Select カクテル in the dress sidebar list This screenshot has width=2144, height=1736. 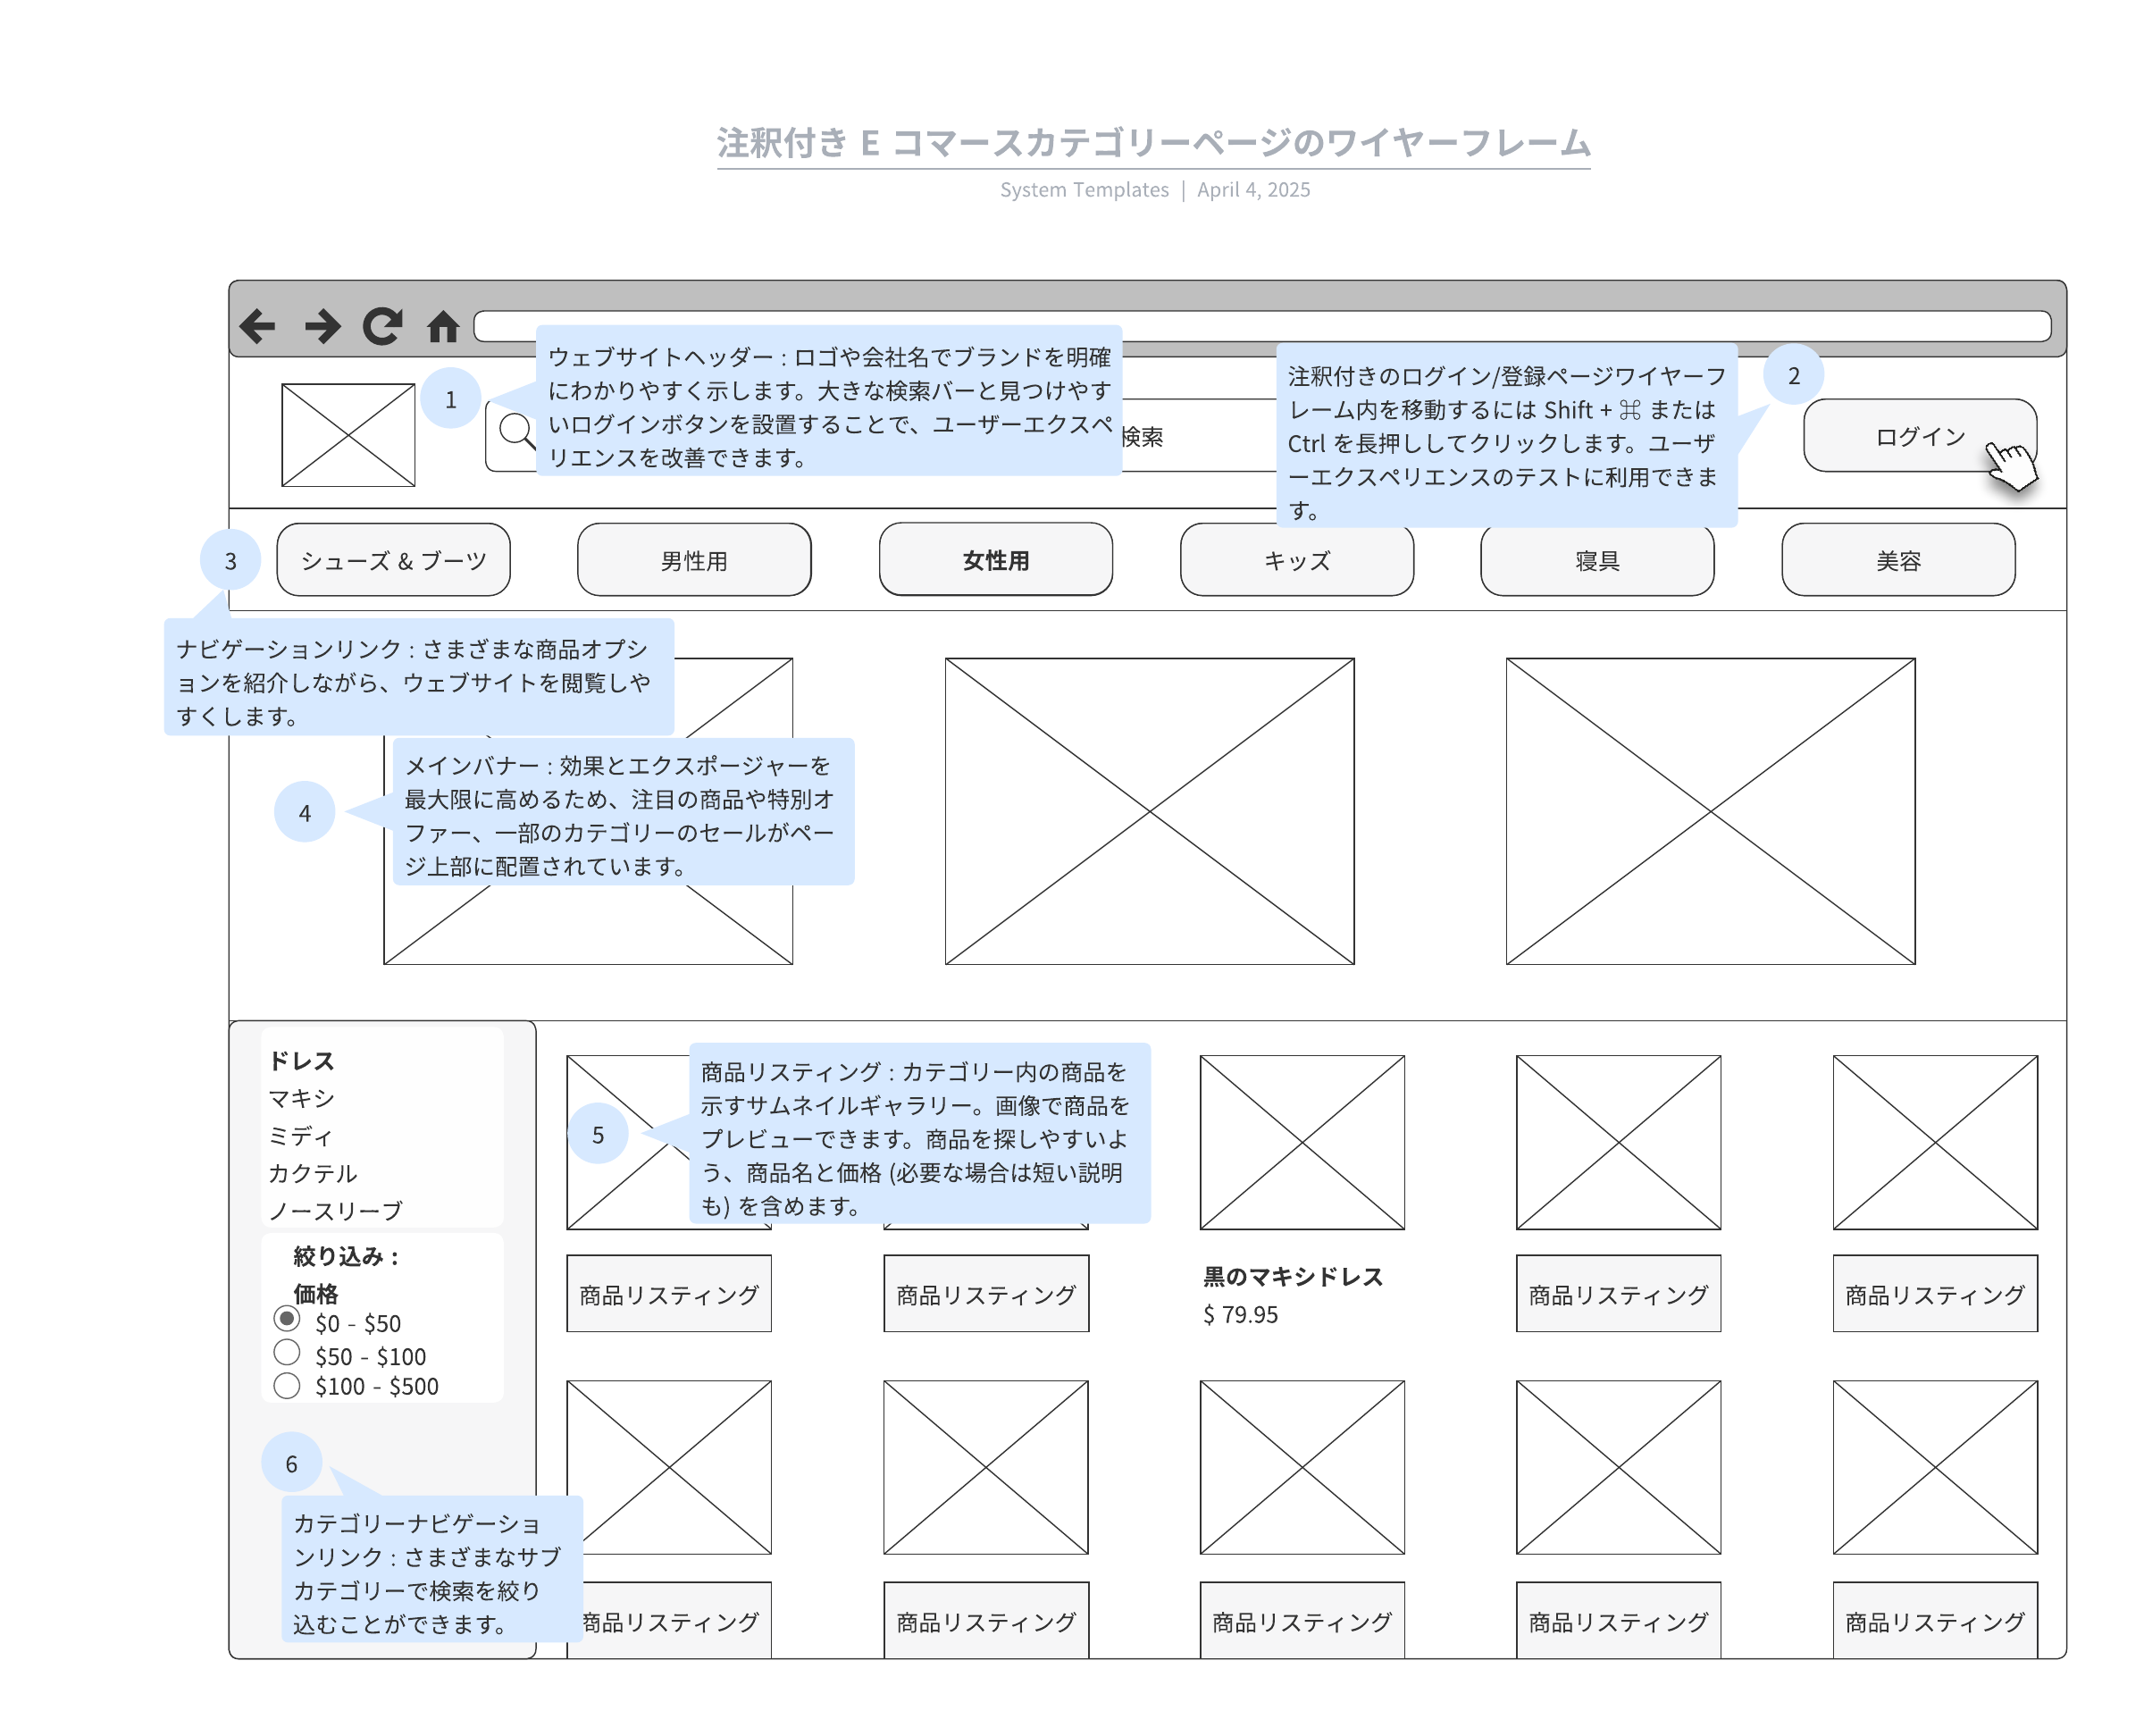[x=312, y=1173]
